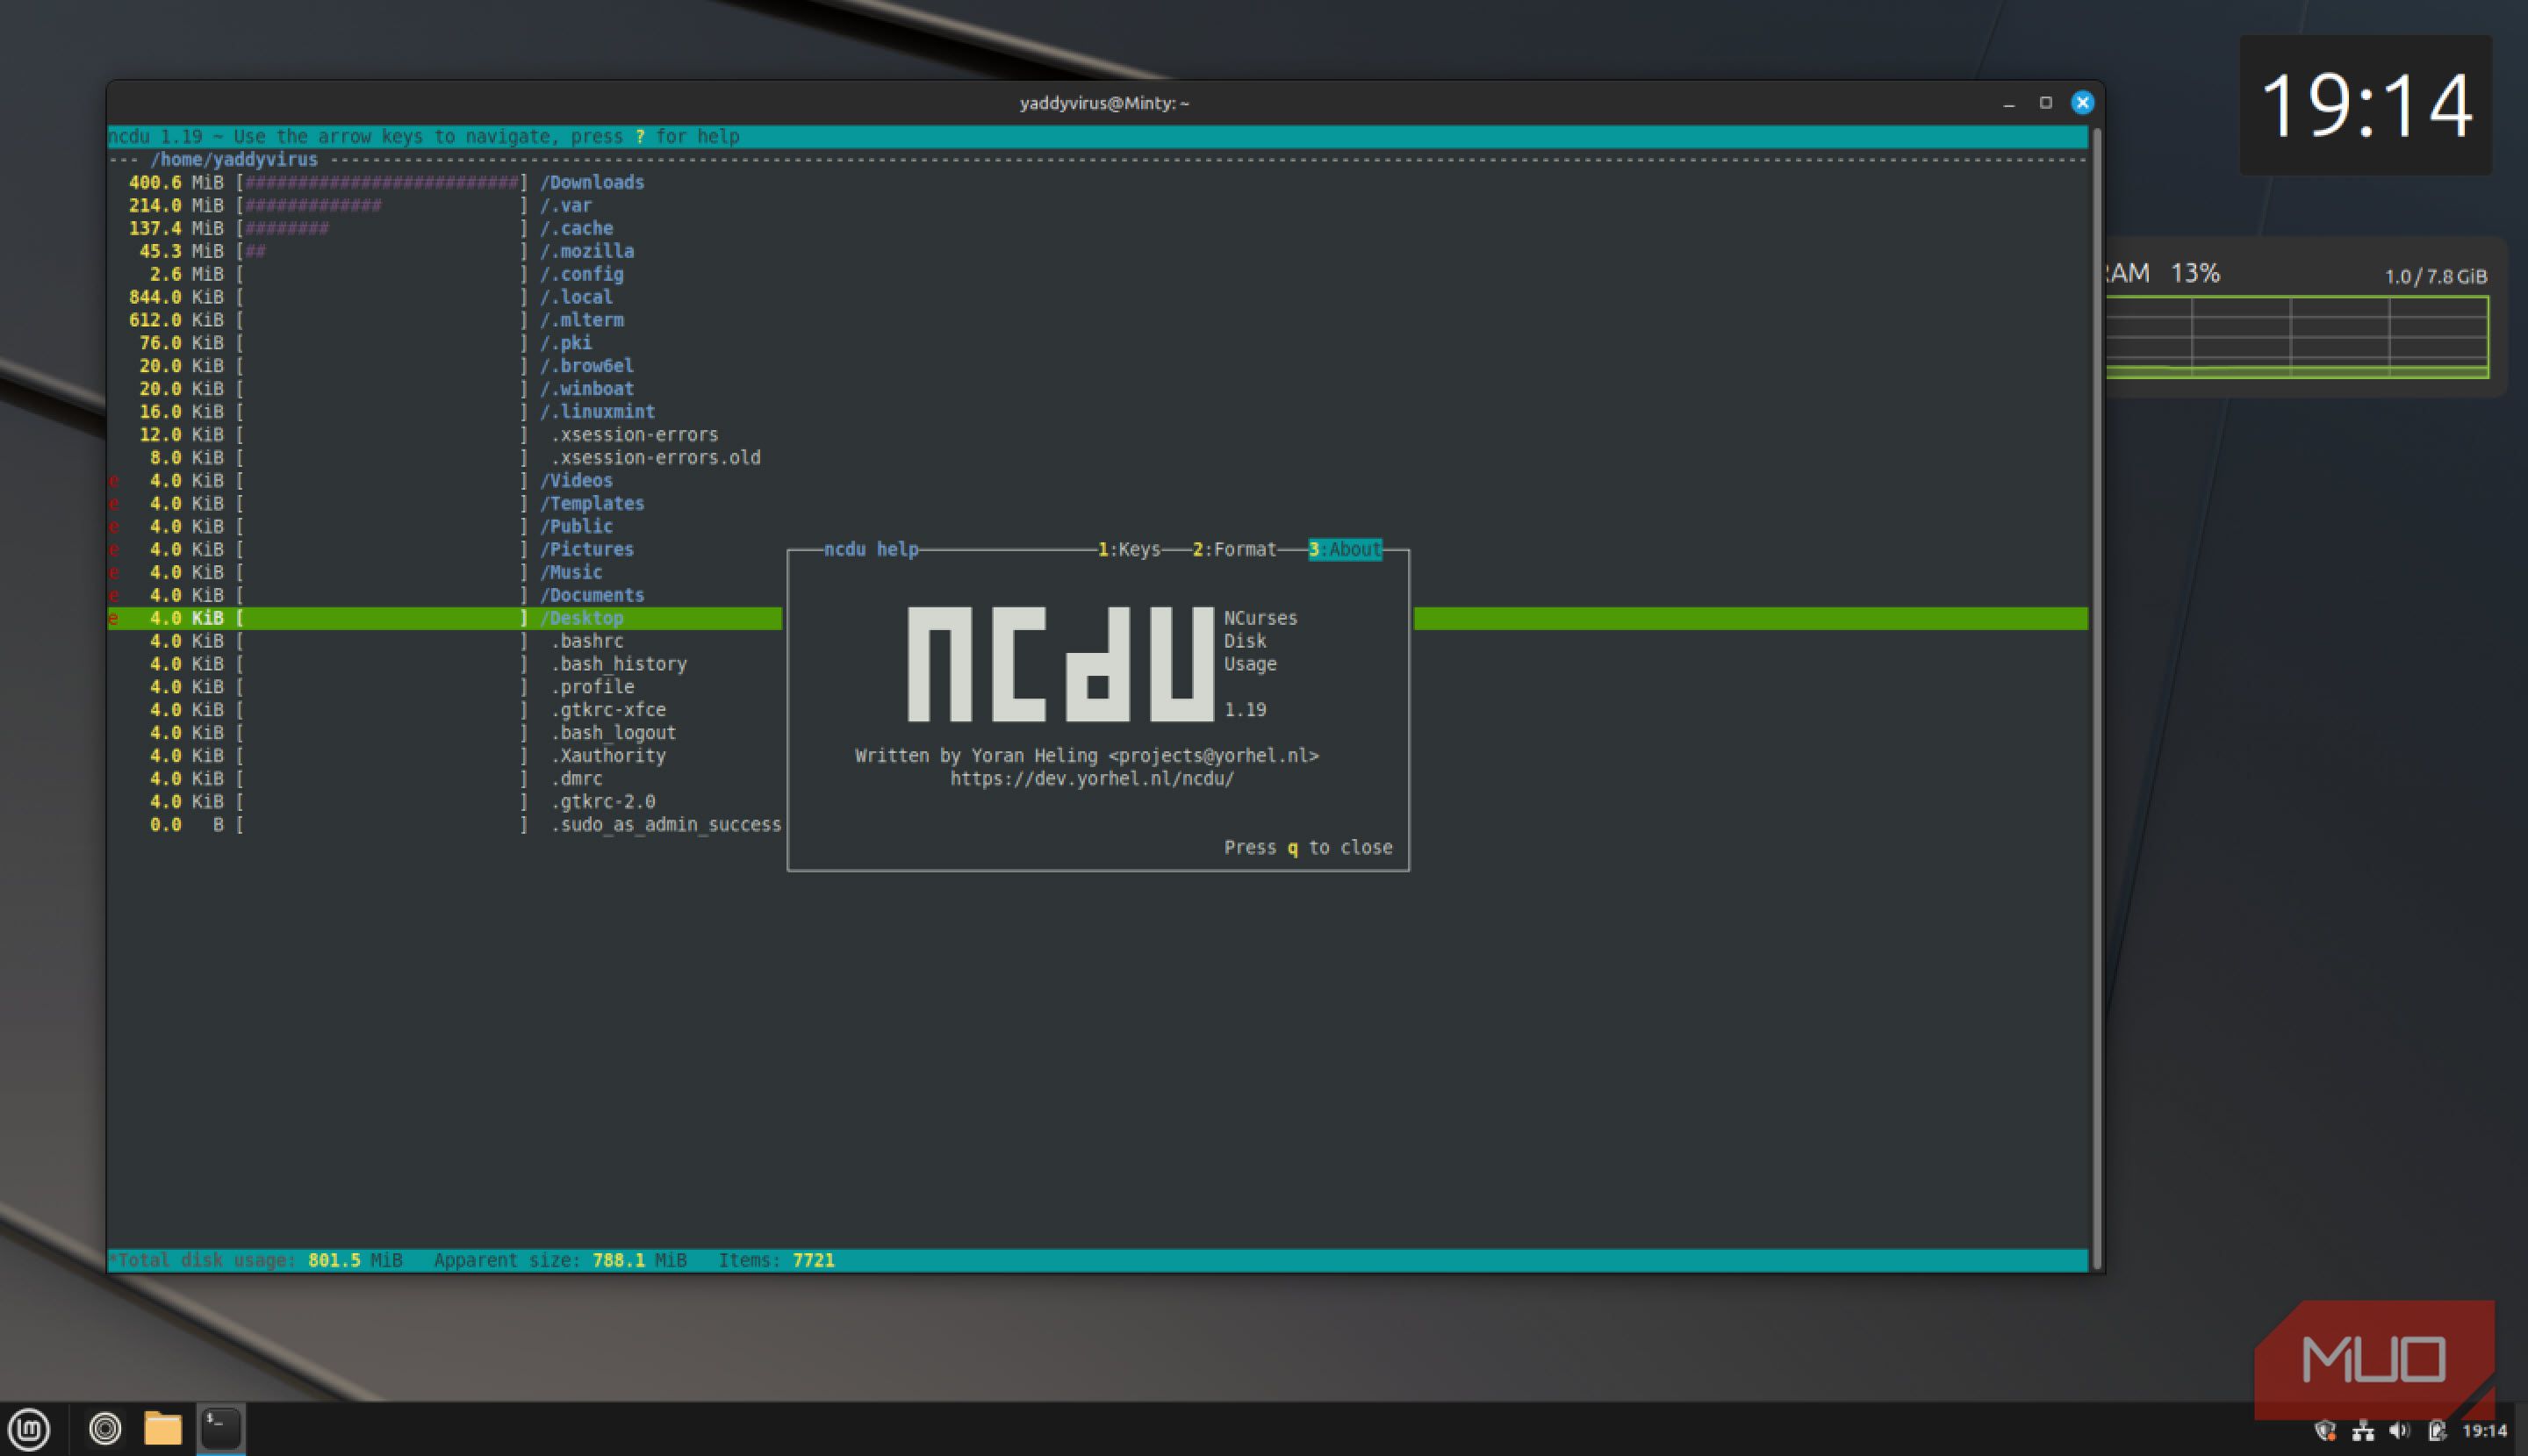Click the Items: 7721 status entry
2528x1456 pixels.
[x=776, y=1260]
